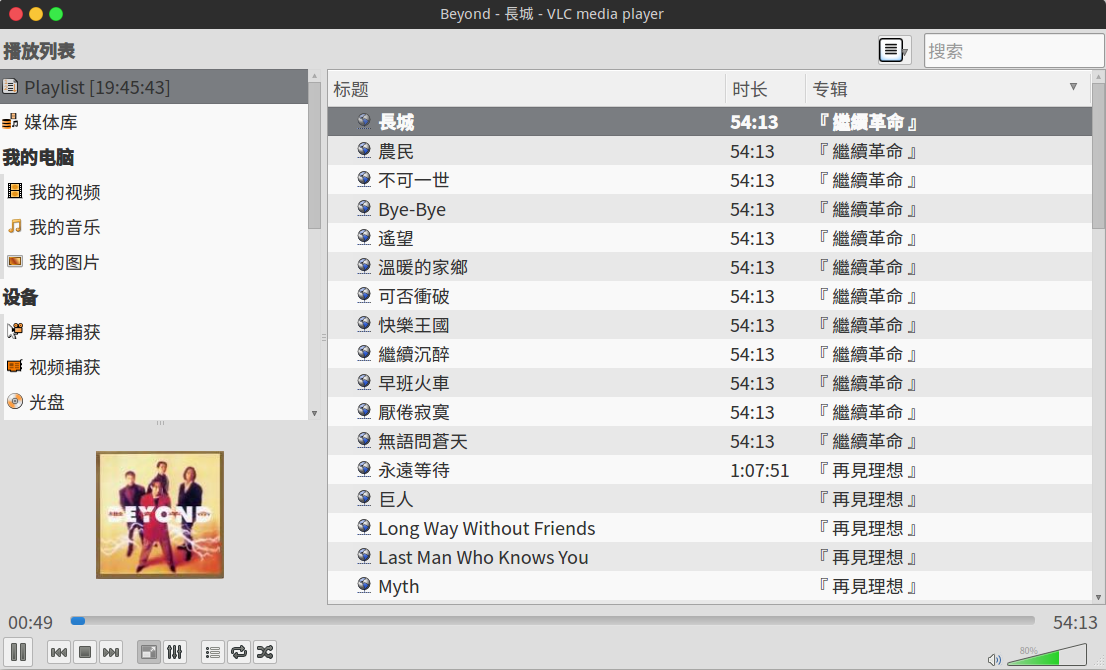Skip to the next track
Screen dimensions: 1106x670
111,652
